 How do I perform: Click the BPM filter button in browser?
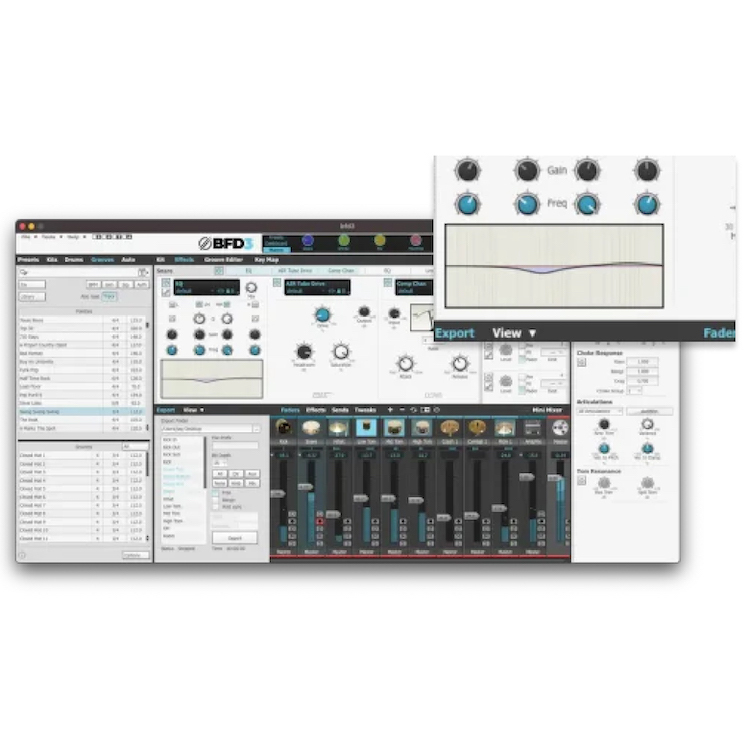[93, 285]
